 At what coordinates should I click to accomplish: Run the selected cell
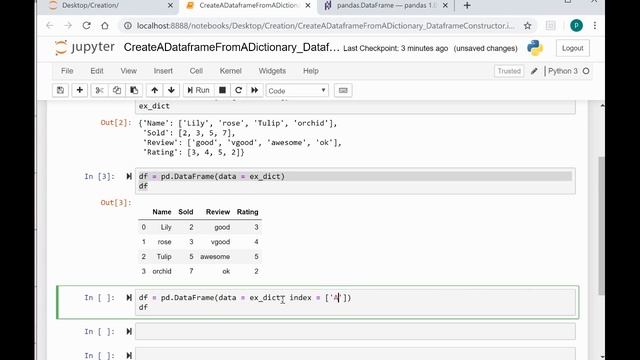198,90
